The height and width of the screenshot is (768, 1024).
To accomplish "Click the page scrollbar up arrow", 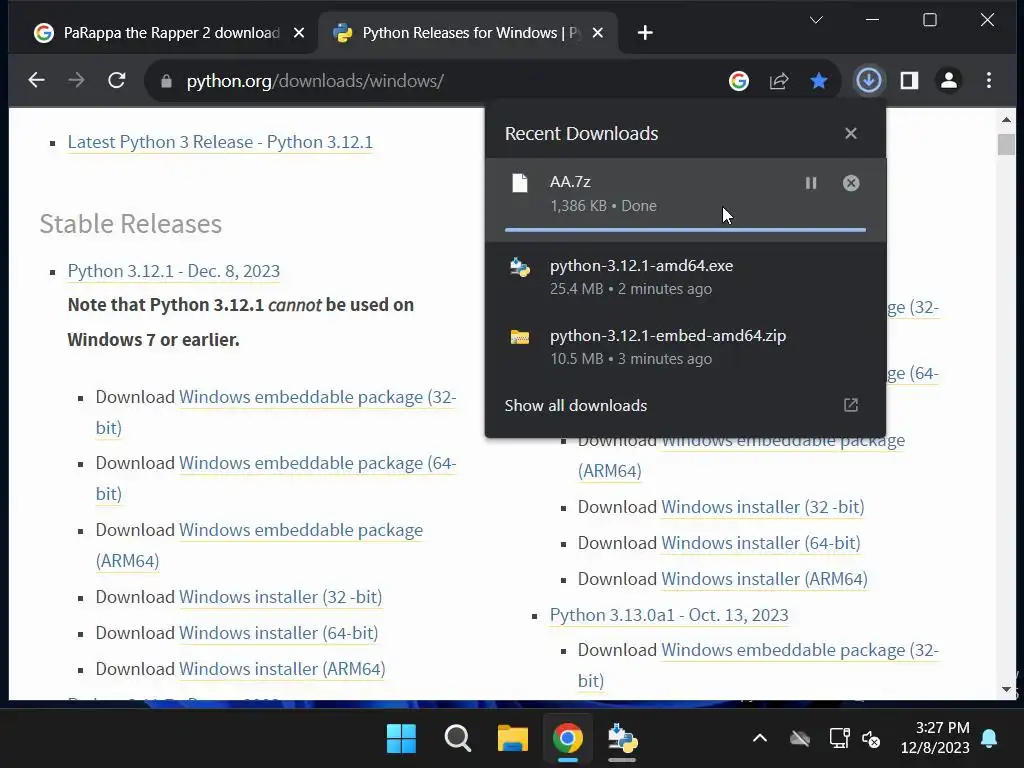I will pyautogui.click(x=1006, y=120).
